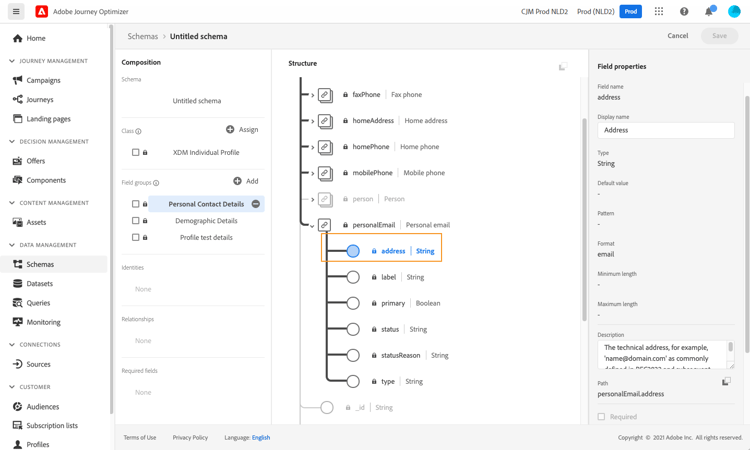This screenshot has width=750, height=450.
Task: Collapse the personalEmail field node
Action: click(312, 226)
